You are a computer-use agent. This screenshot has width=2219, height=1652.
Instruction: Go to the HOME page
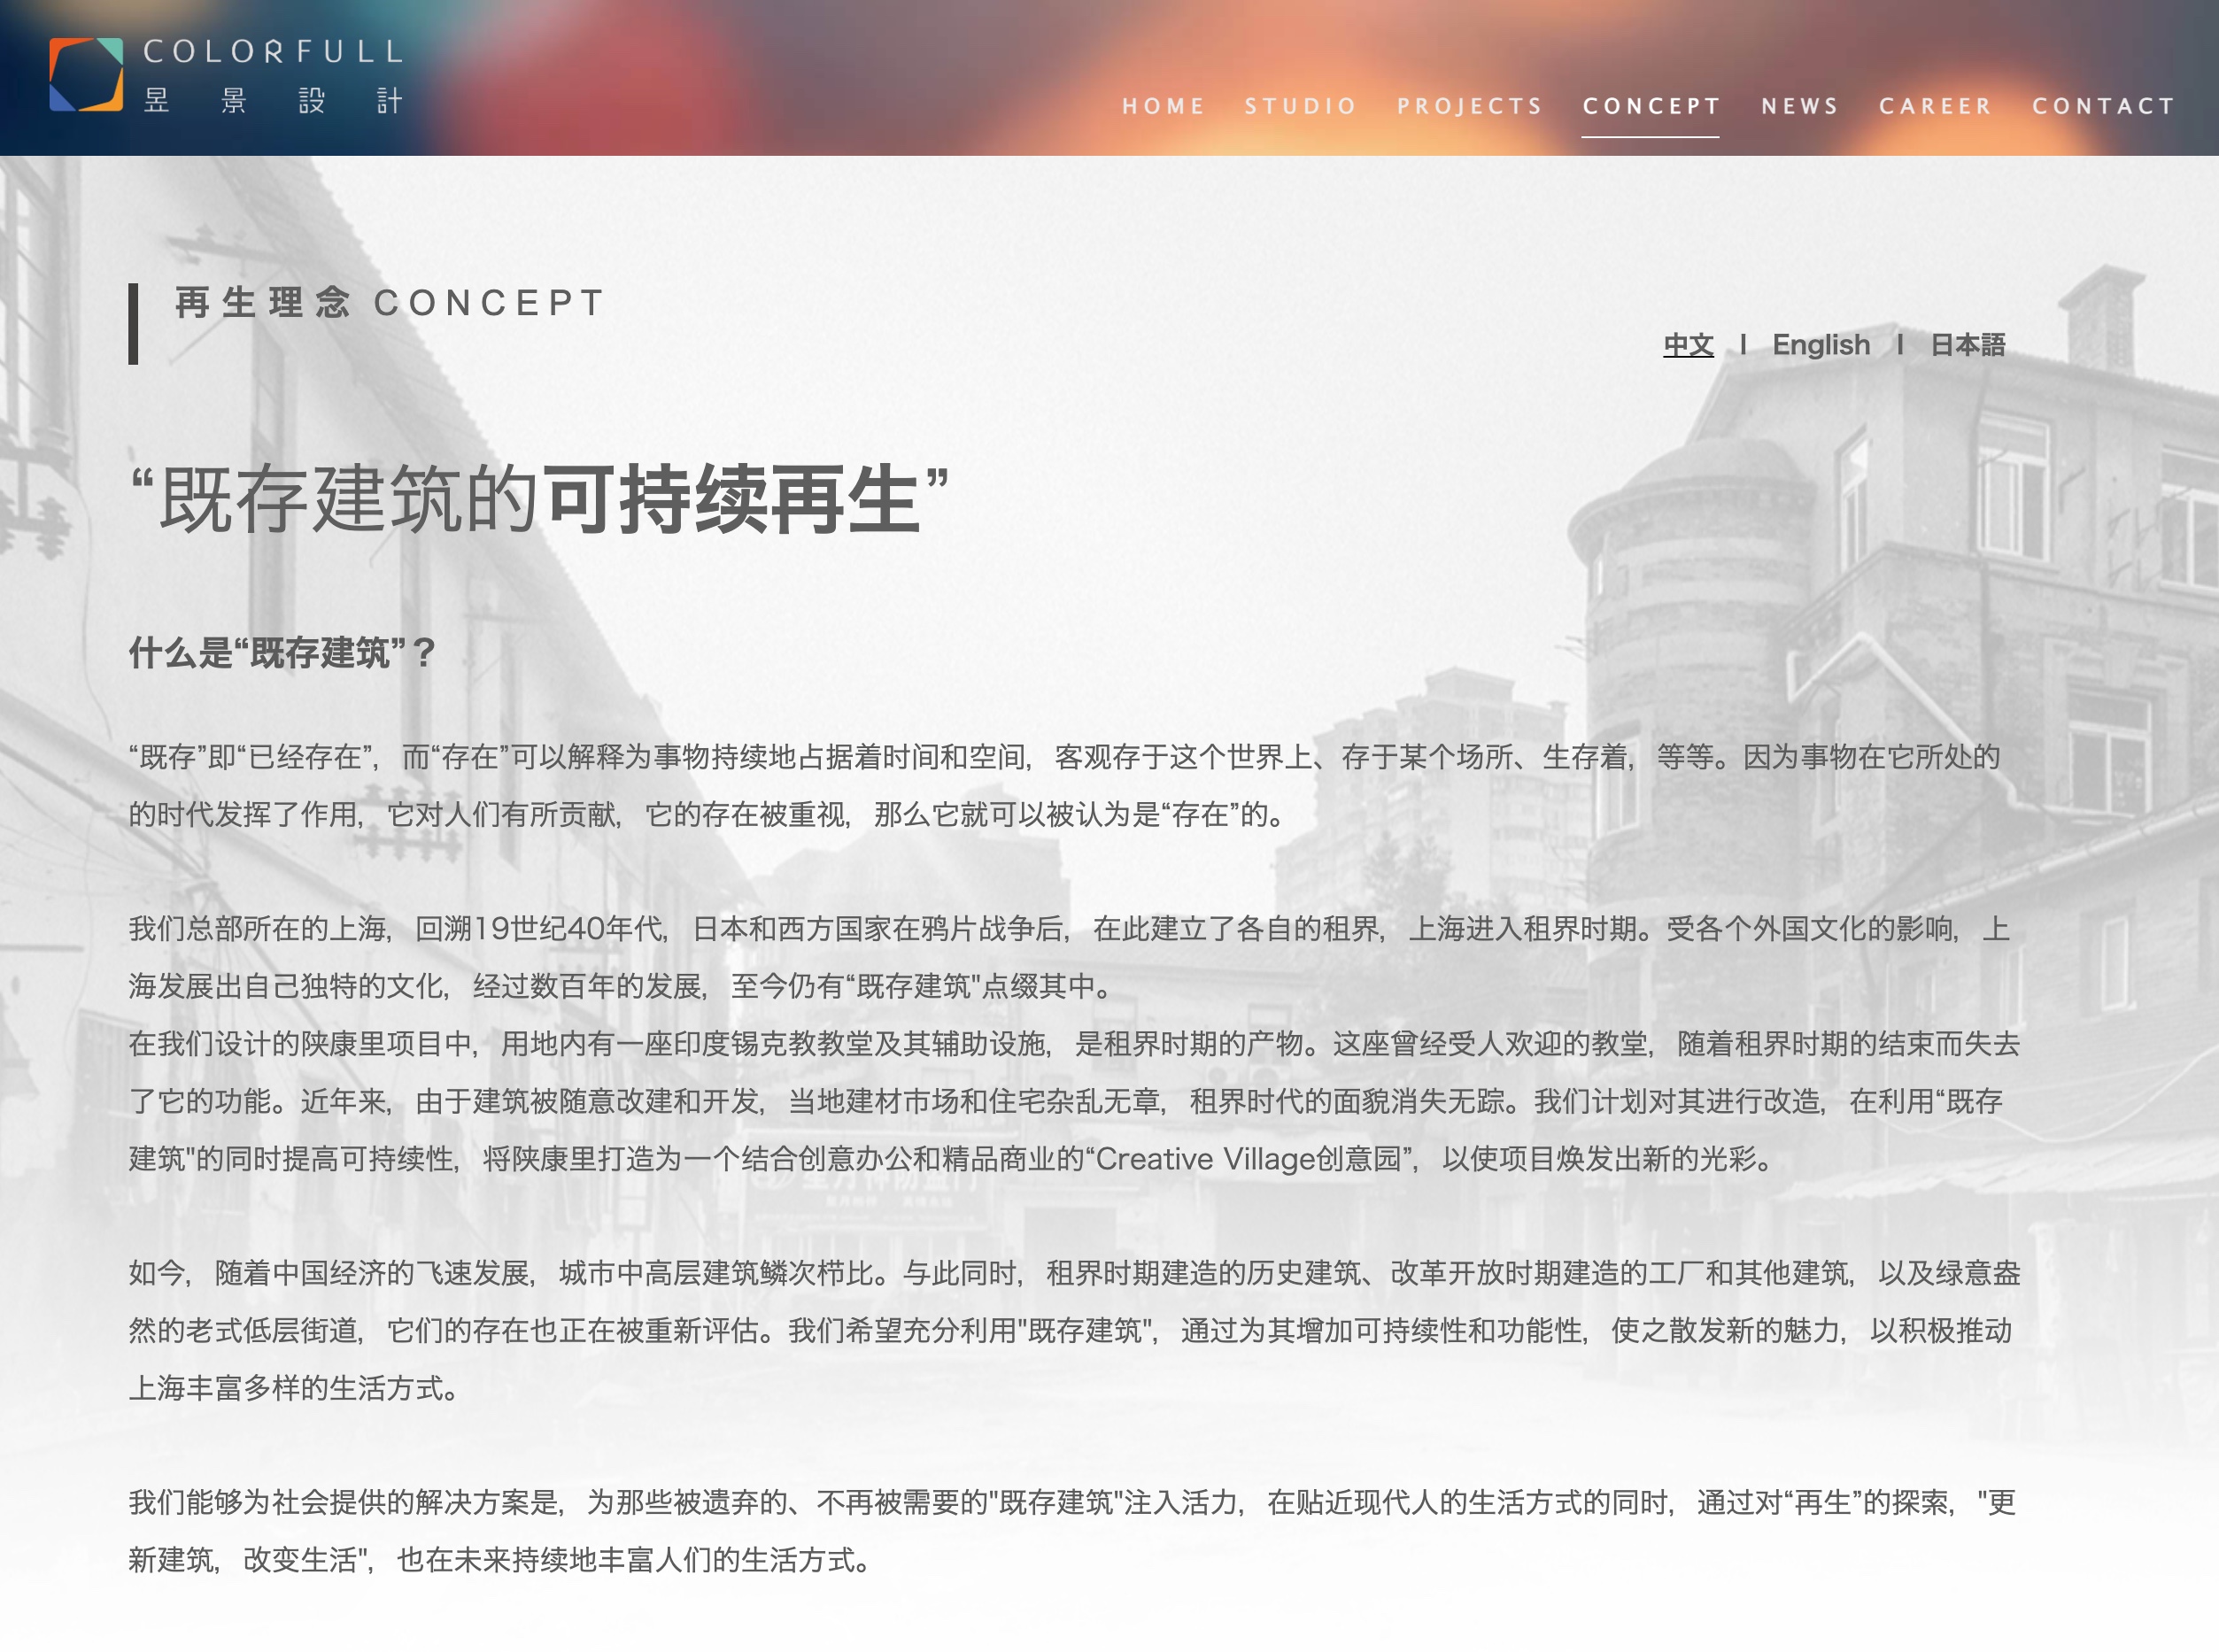[1163, 106]
